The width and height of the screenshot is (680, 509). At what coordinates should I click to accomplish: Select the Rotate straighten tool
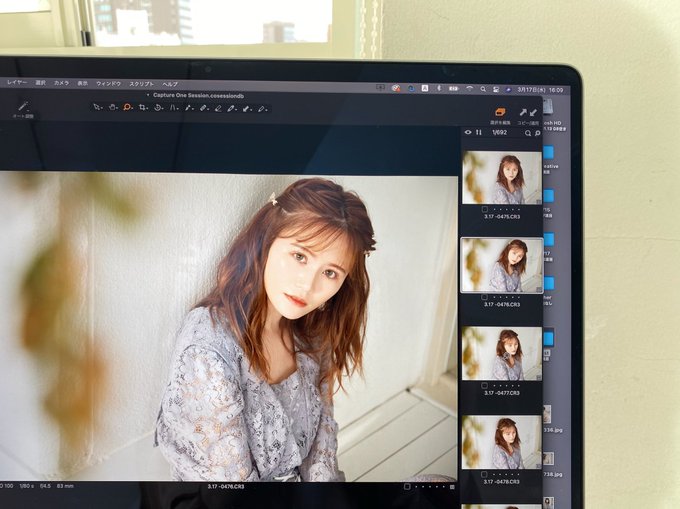pyautogui.click(x=158, y=108)
